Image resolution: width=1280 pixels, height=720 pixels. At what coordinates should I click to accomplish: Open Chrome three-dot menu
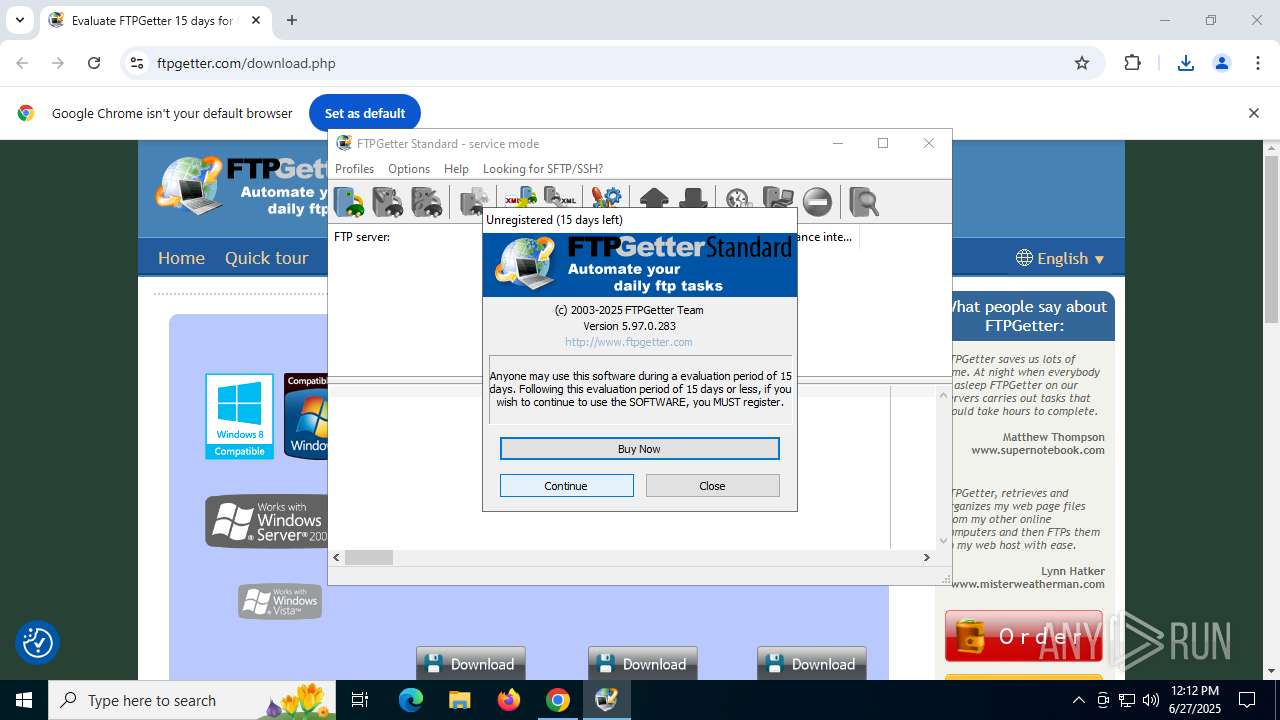tap(1258, 63)
